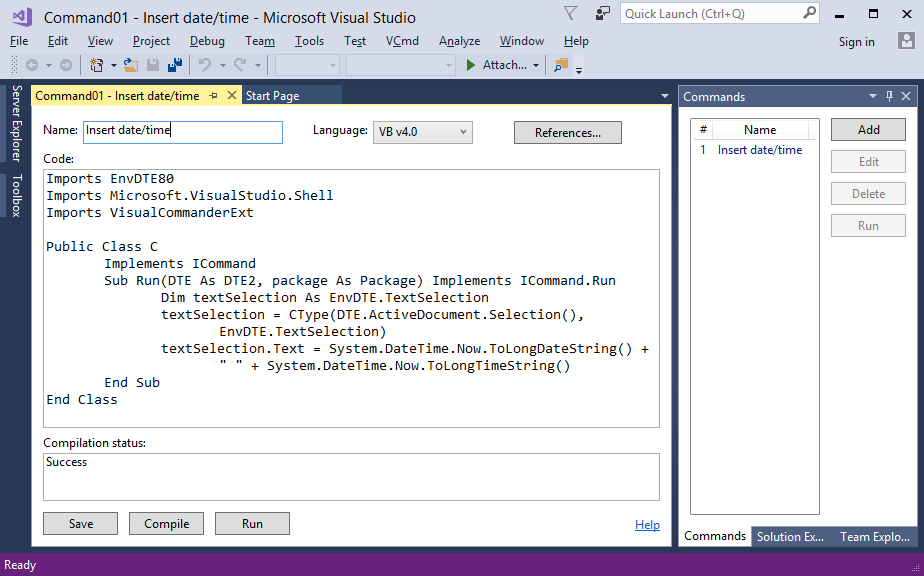This screenshot has height=576, width=924.
Task: Click the send feedback icon in title bar
Action: coord(601,12)
